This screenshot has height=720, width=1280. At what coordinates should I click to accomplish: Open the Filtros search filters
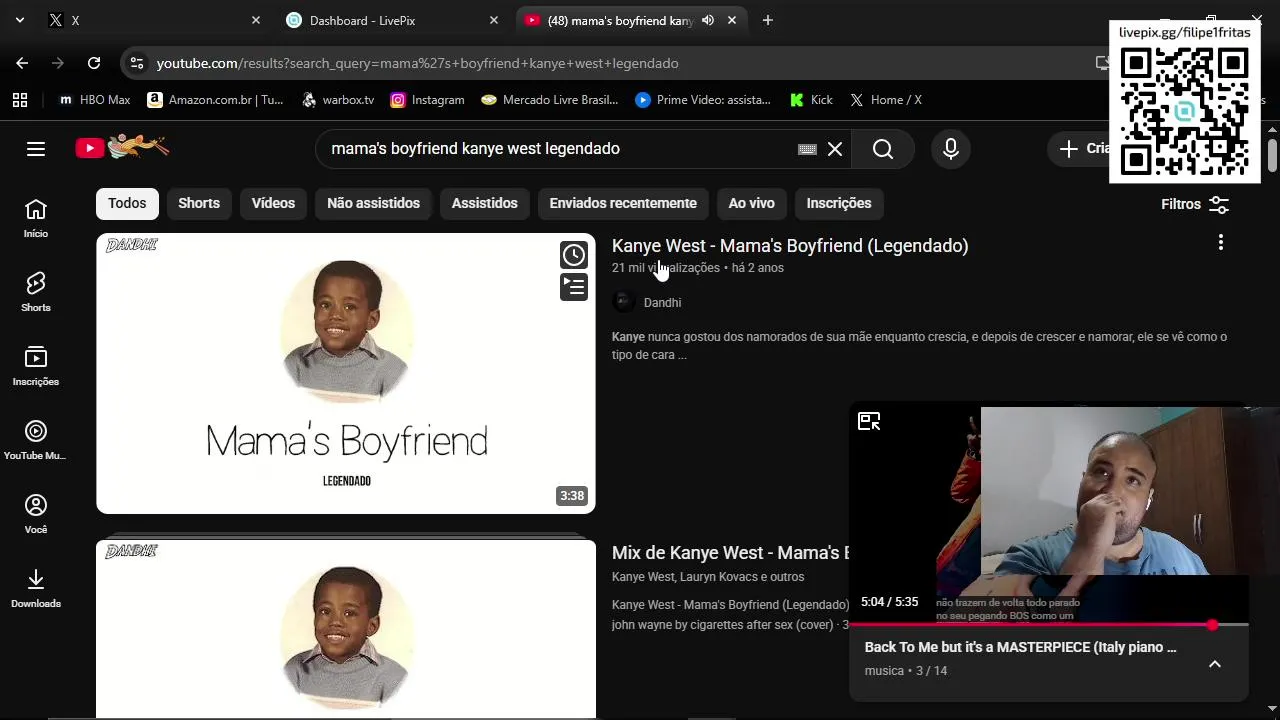coord(1195,204)
